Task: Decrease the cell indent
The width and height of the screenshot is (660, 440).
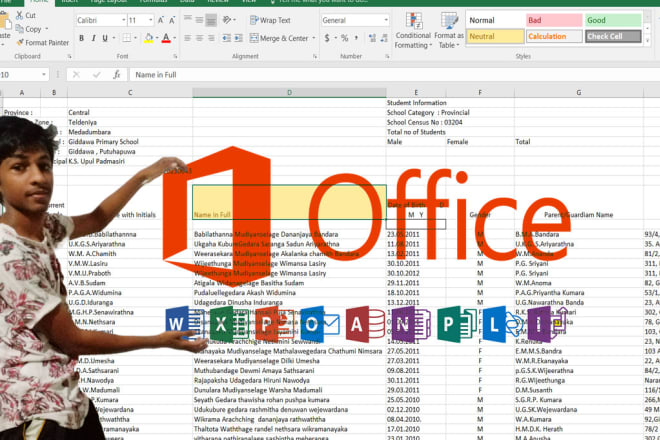Action: 227,38
